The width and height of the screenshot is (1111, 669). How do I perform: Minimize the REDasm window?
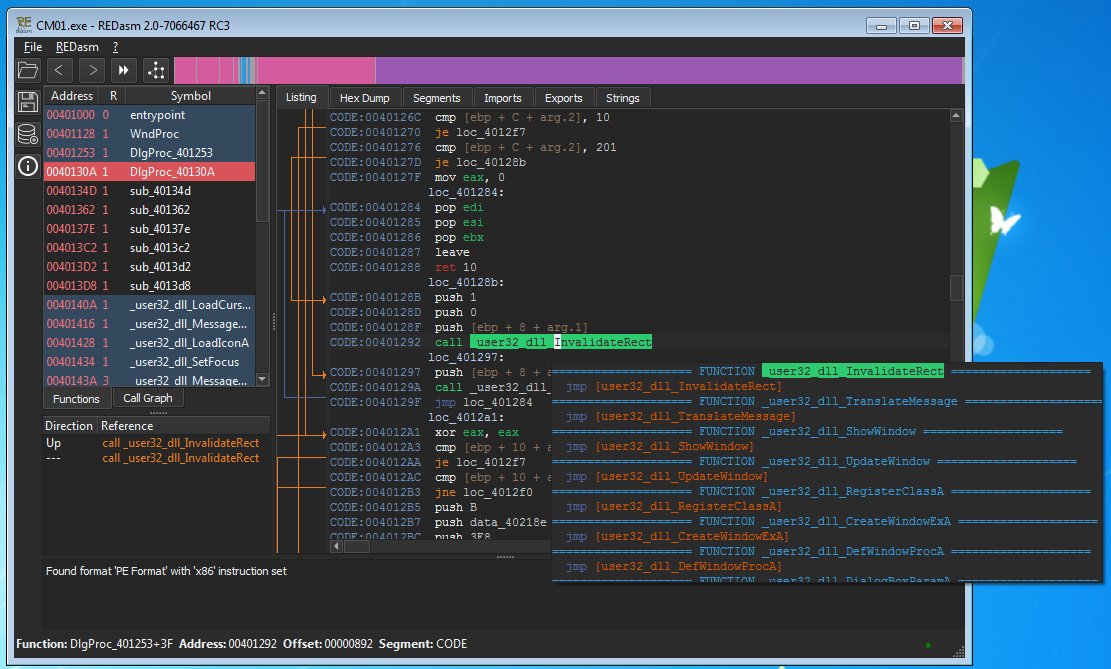tap(881, 26)
